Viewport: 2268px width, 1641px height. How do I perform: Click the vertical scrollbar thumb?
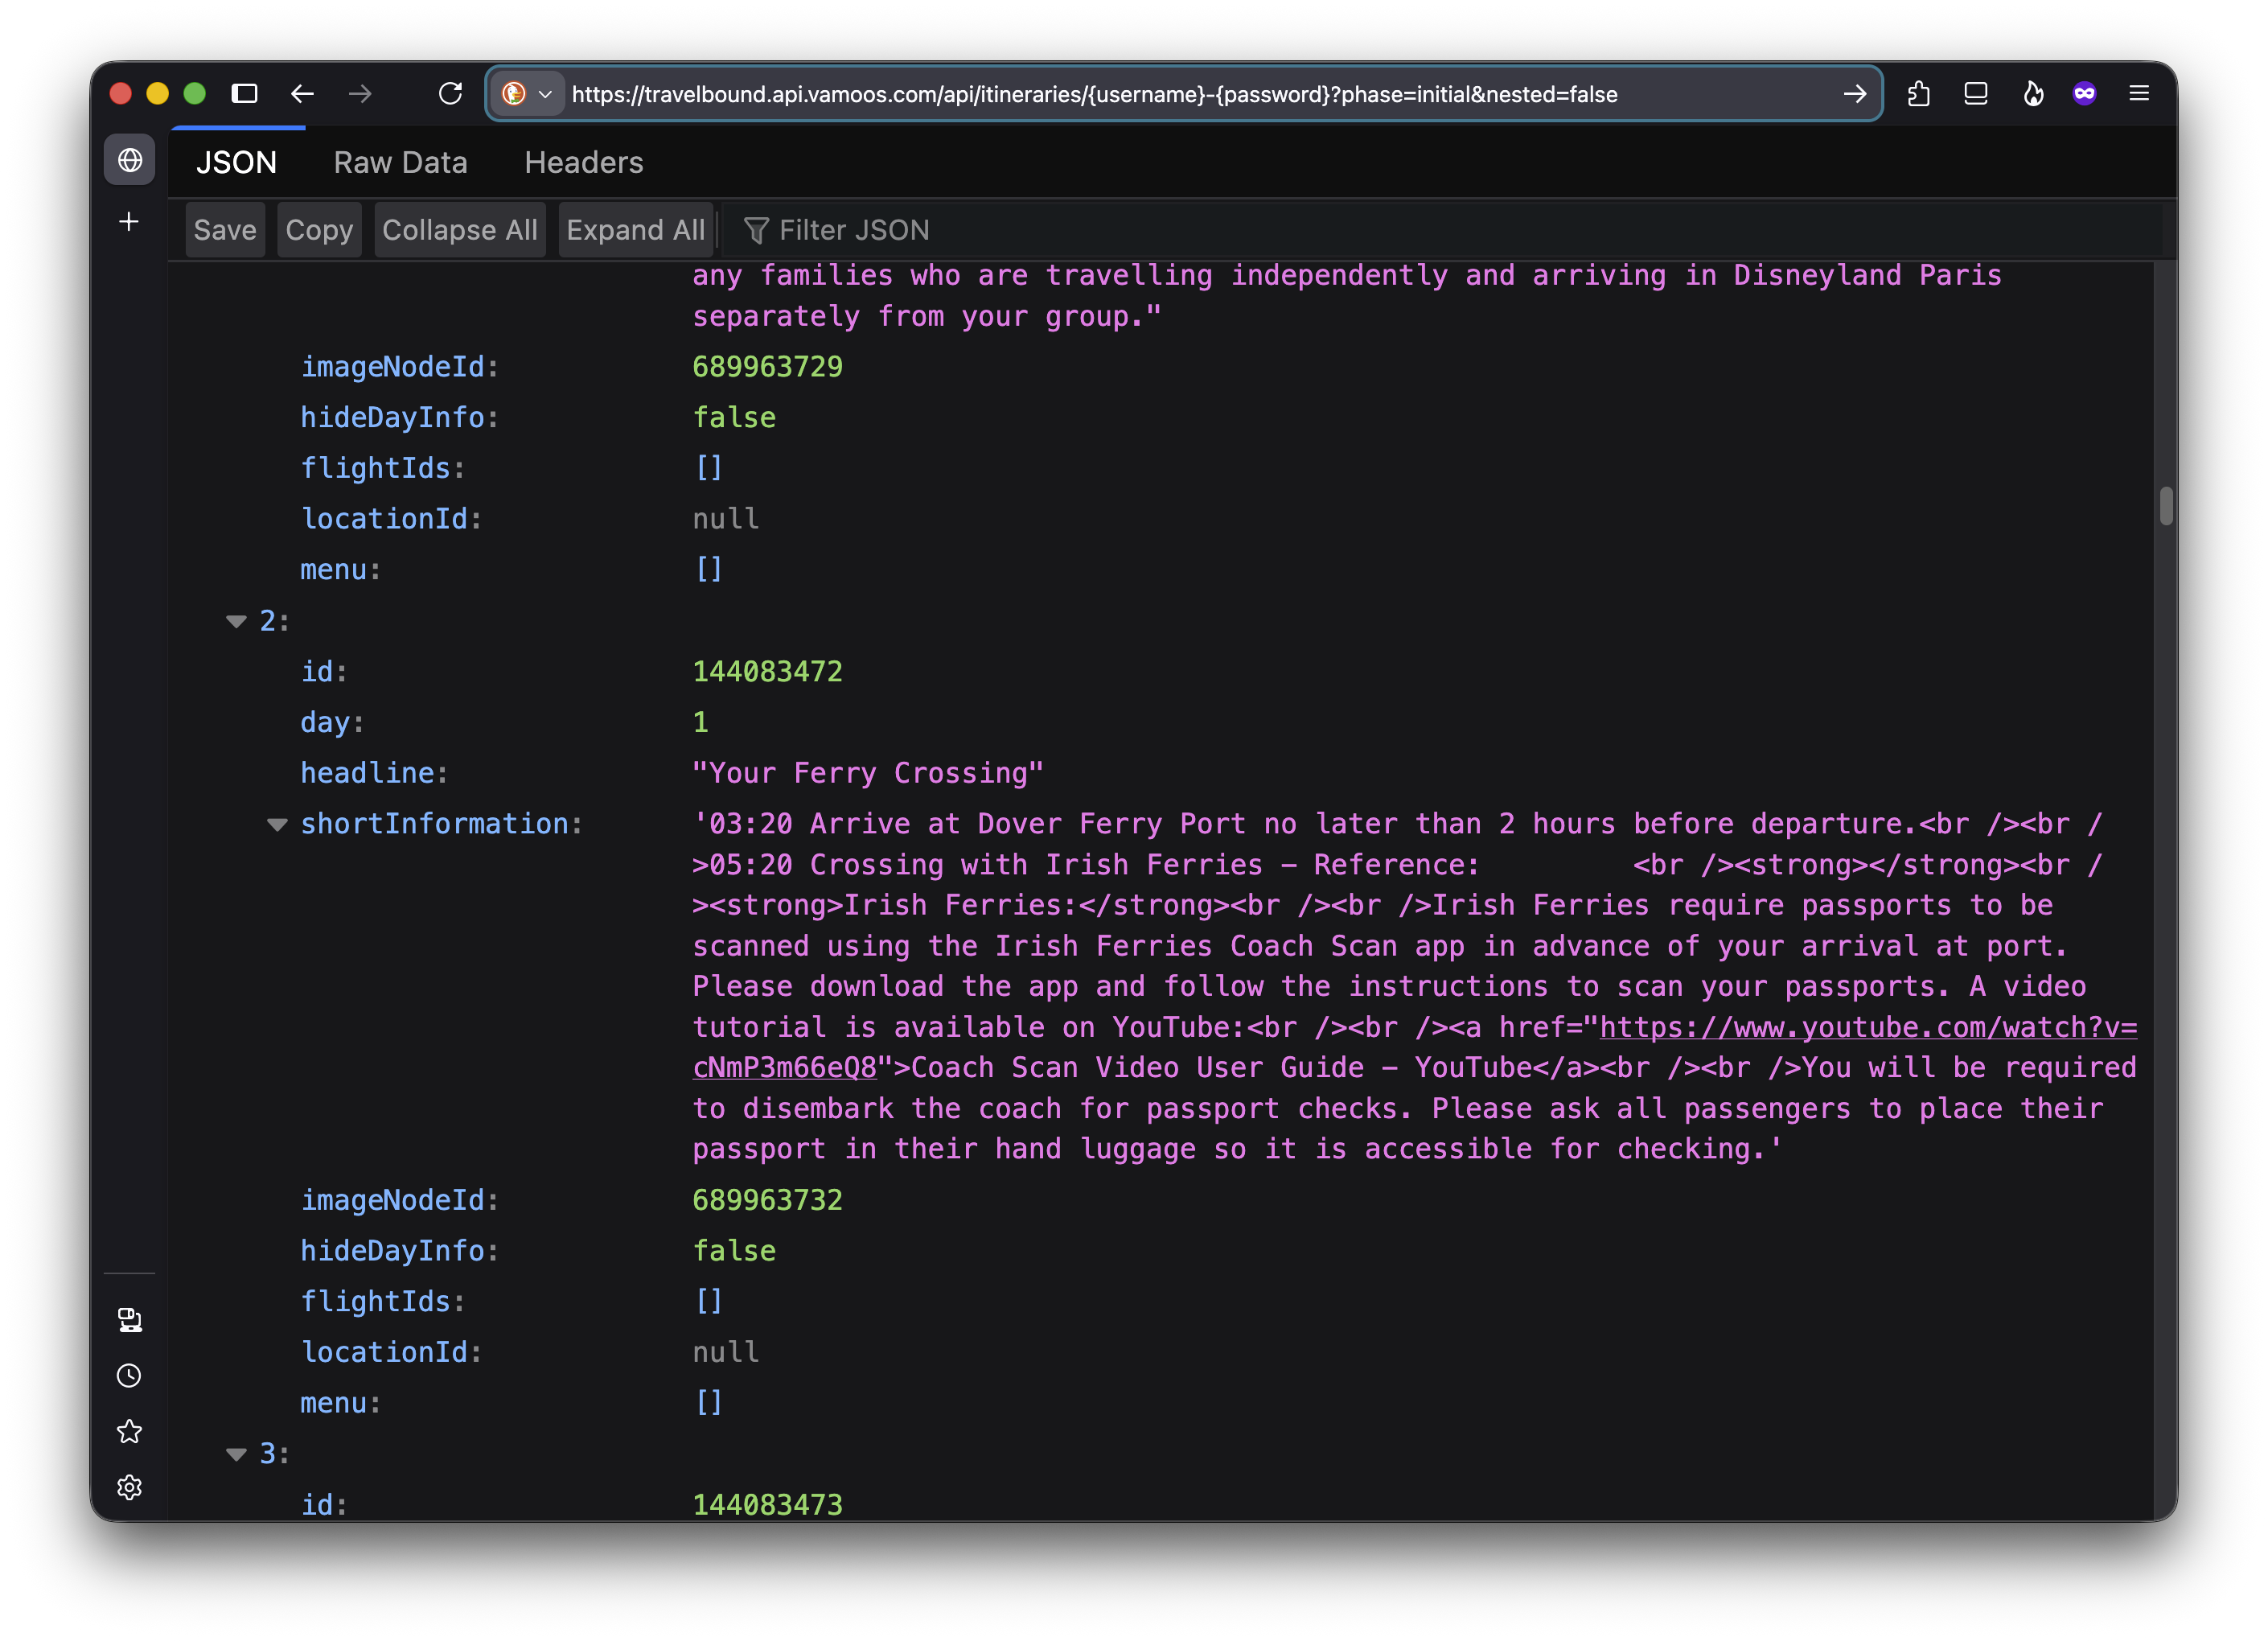2166,506
